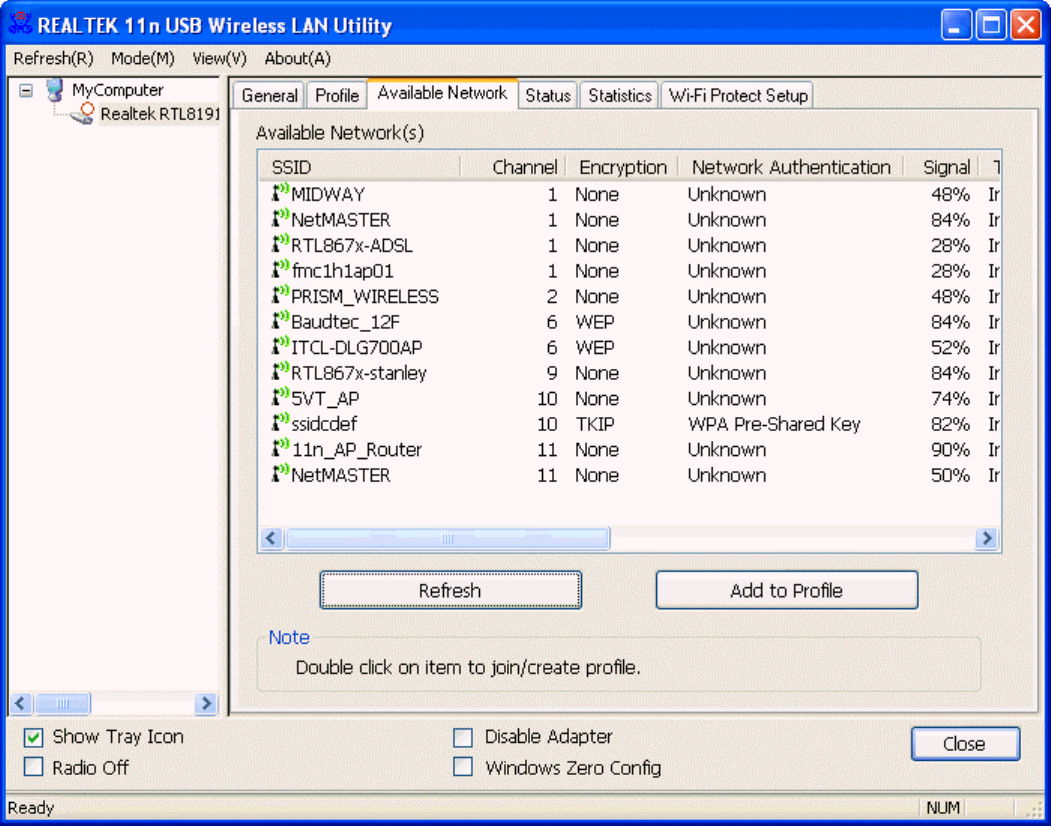Select the MyComputer tree item label

[118, 90]
